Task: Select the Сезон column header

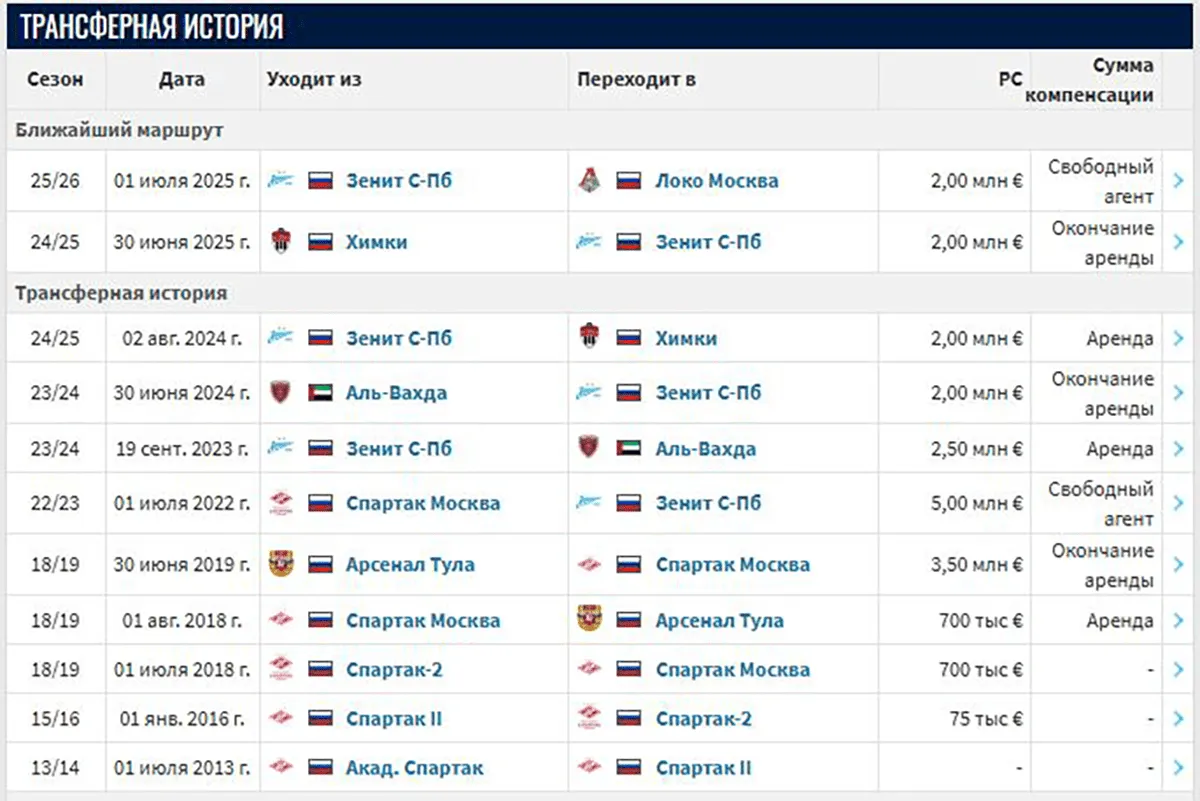Action: (x=55, y=79)
